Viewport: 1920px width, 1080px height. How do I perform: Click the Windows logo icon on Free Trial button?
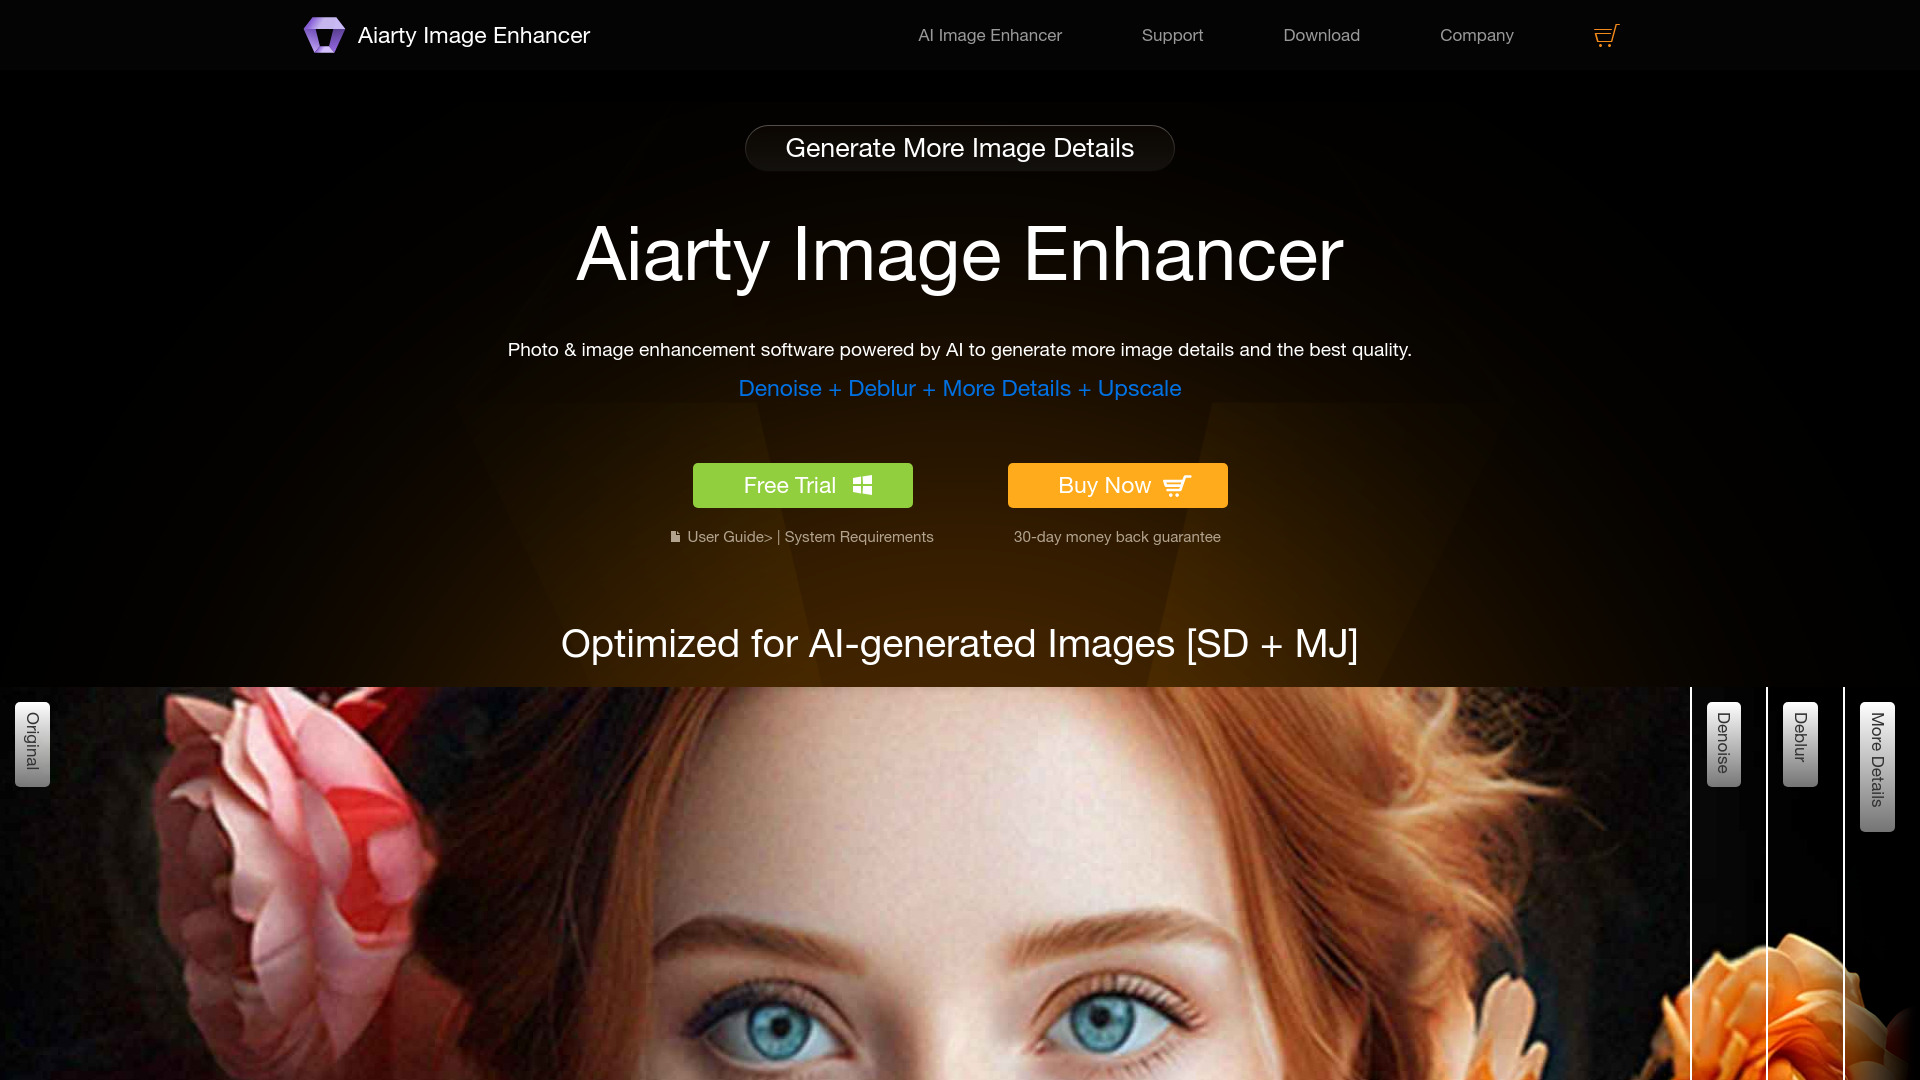[x=862, y=485]
